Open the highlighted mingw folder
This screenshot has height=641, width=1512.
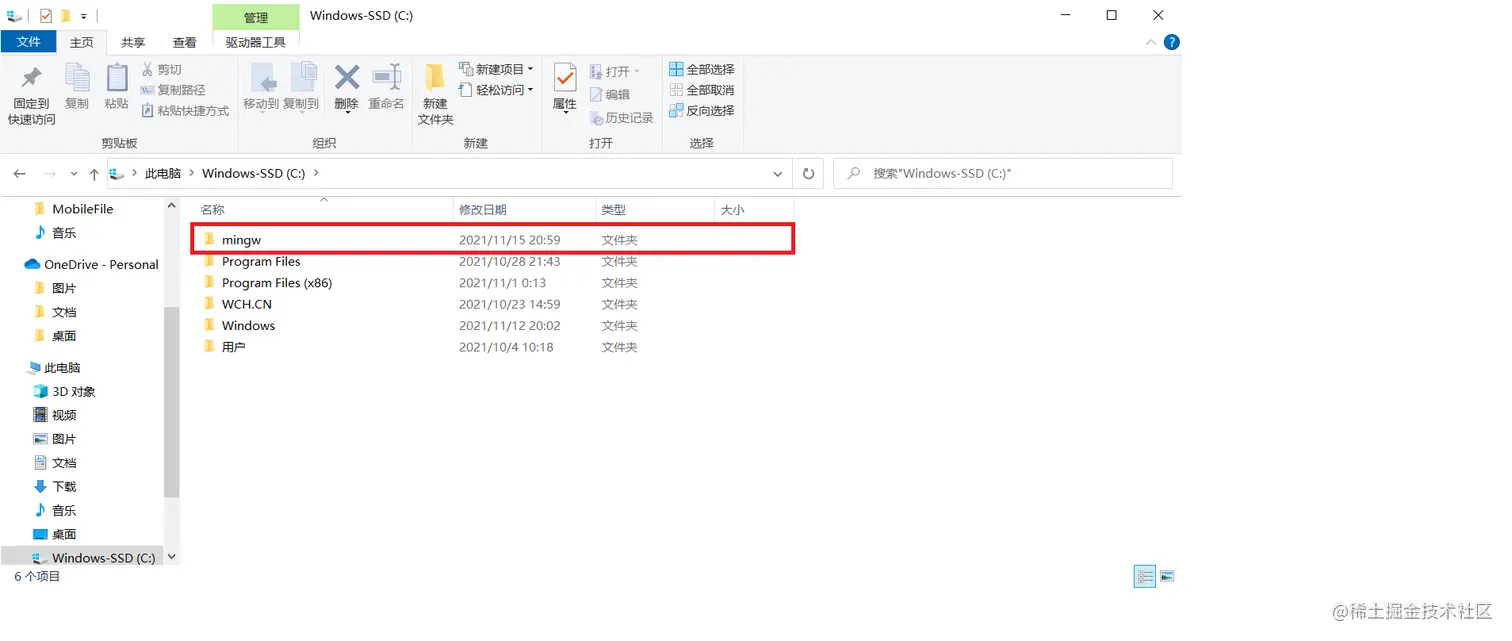click(x=243, y=239)
